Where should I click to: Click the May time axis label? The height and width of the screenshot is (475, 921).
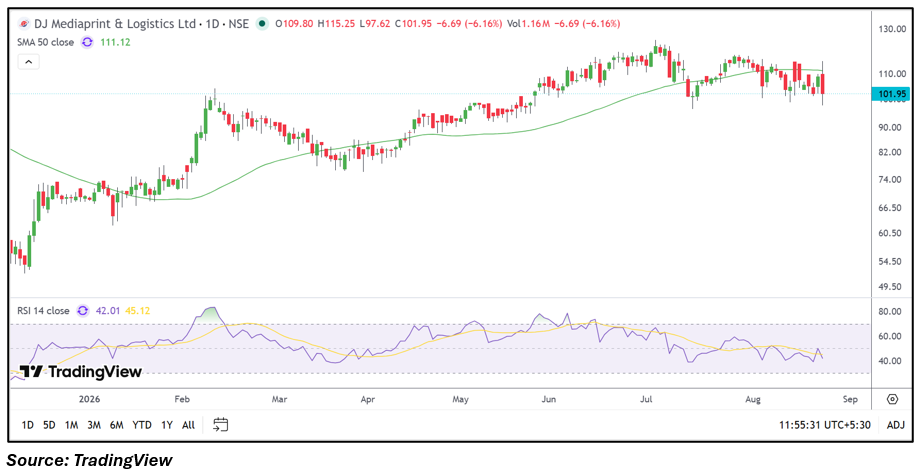coord(460,399)
